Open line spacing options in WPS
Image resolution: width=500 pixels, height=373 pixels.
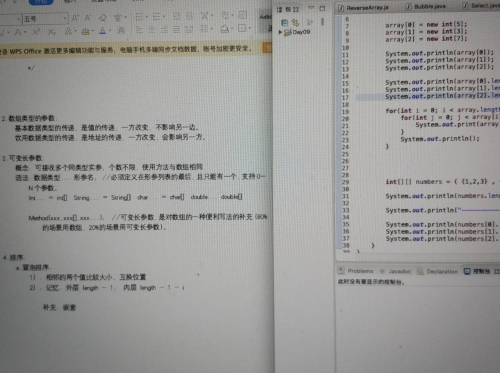click(204, 29)
